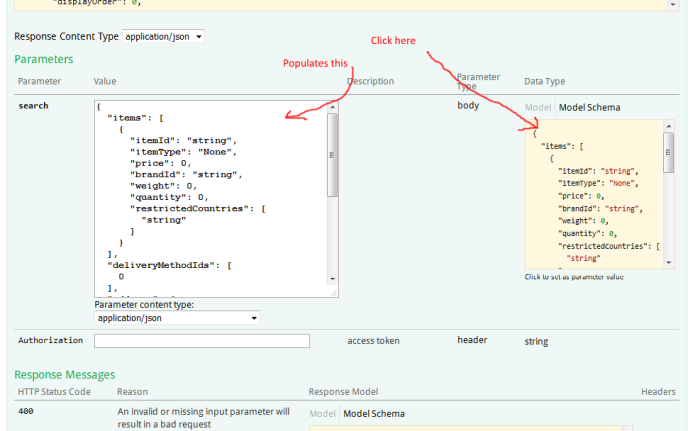Open the Parameter content type dropdown

pyautogui.click(x=177, y=318)
